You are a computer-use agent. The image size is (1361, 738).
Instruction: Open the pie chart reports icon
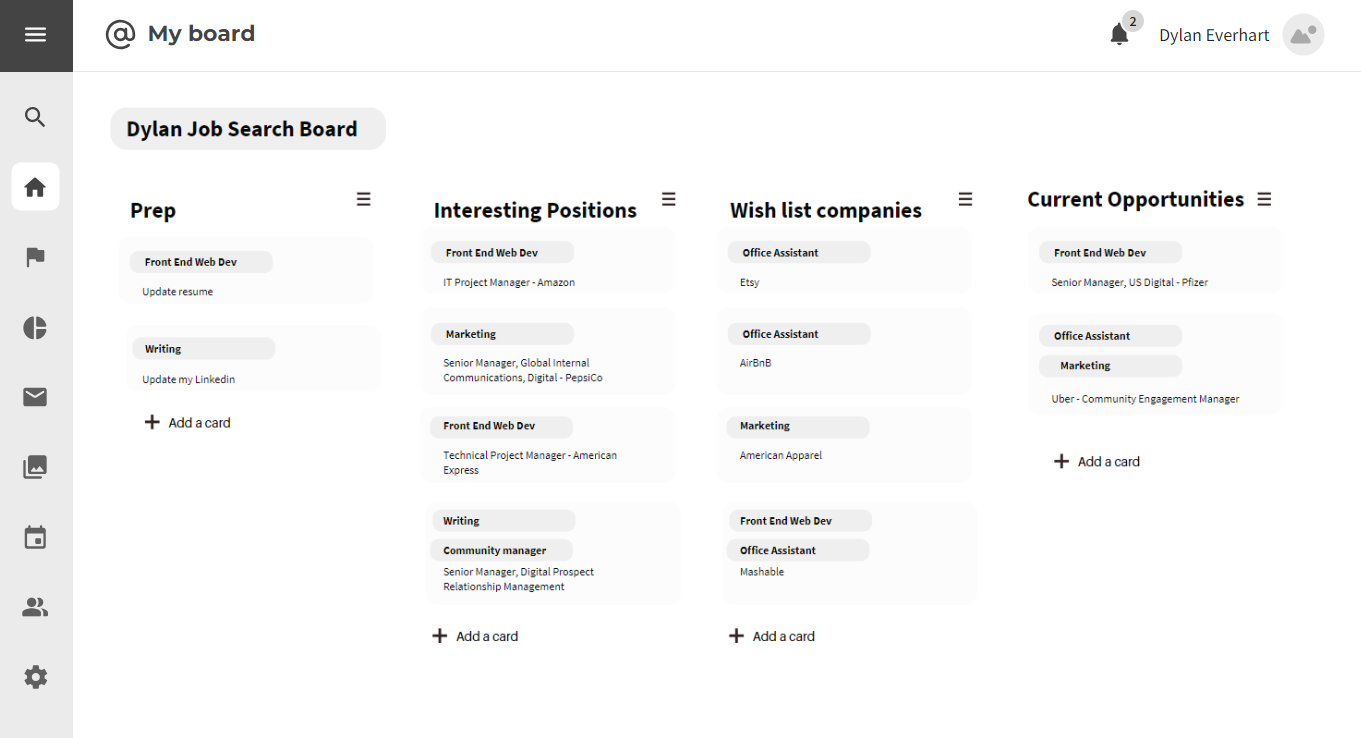(35, 328)
